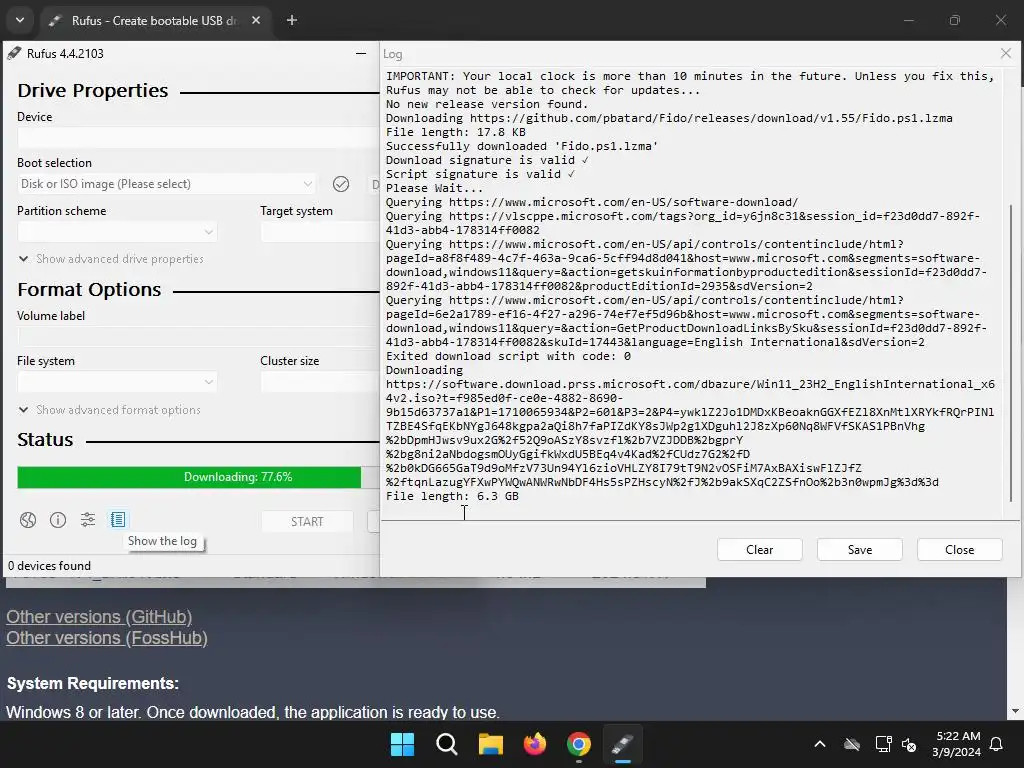Viewport: 1024px width, 768px height.
Task: Open notifications bell icon
Action: pyautogui.click(x=996, y=744)
